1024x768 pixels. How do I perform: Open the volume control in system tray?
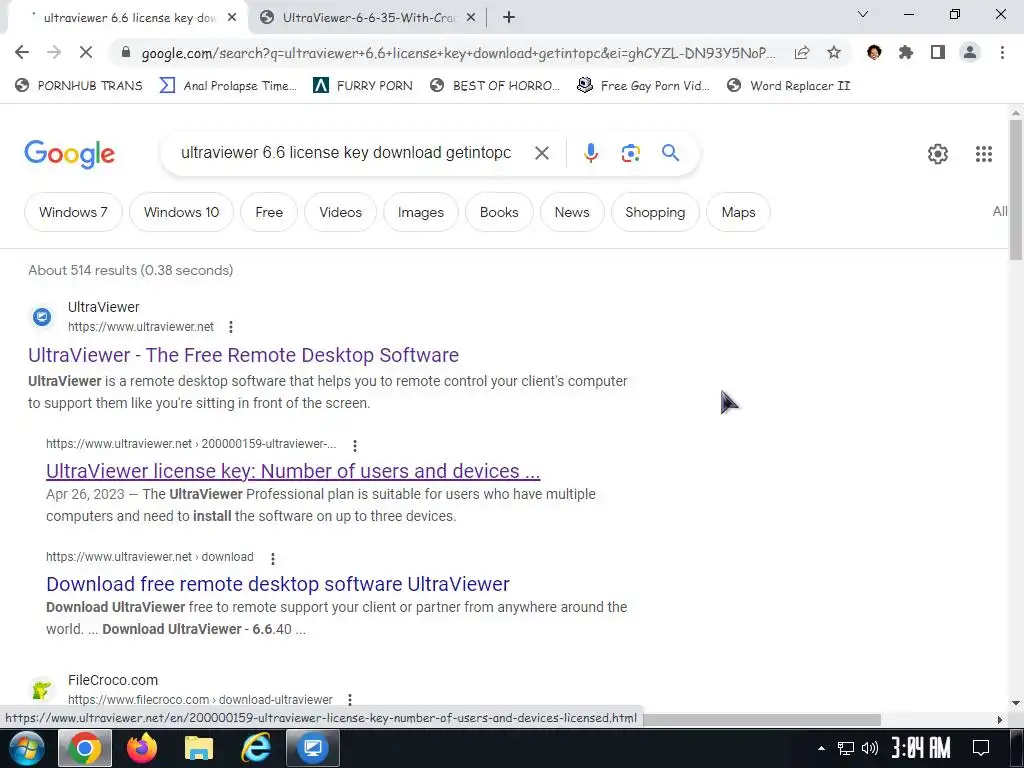869,748
